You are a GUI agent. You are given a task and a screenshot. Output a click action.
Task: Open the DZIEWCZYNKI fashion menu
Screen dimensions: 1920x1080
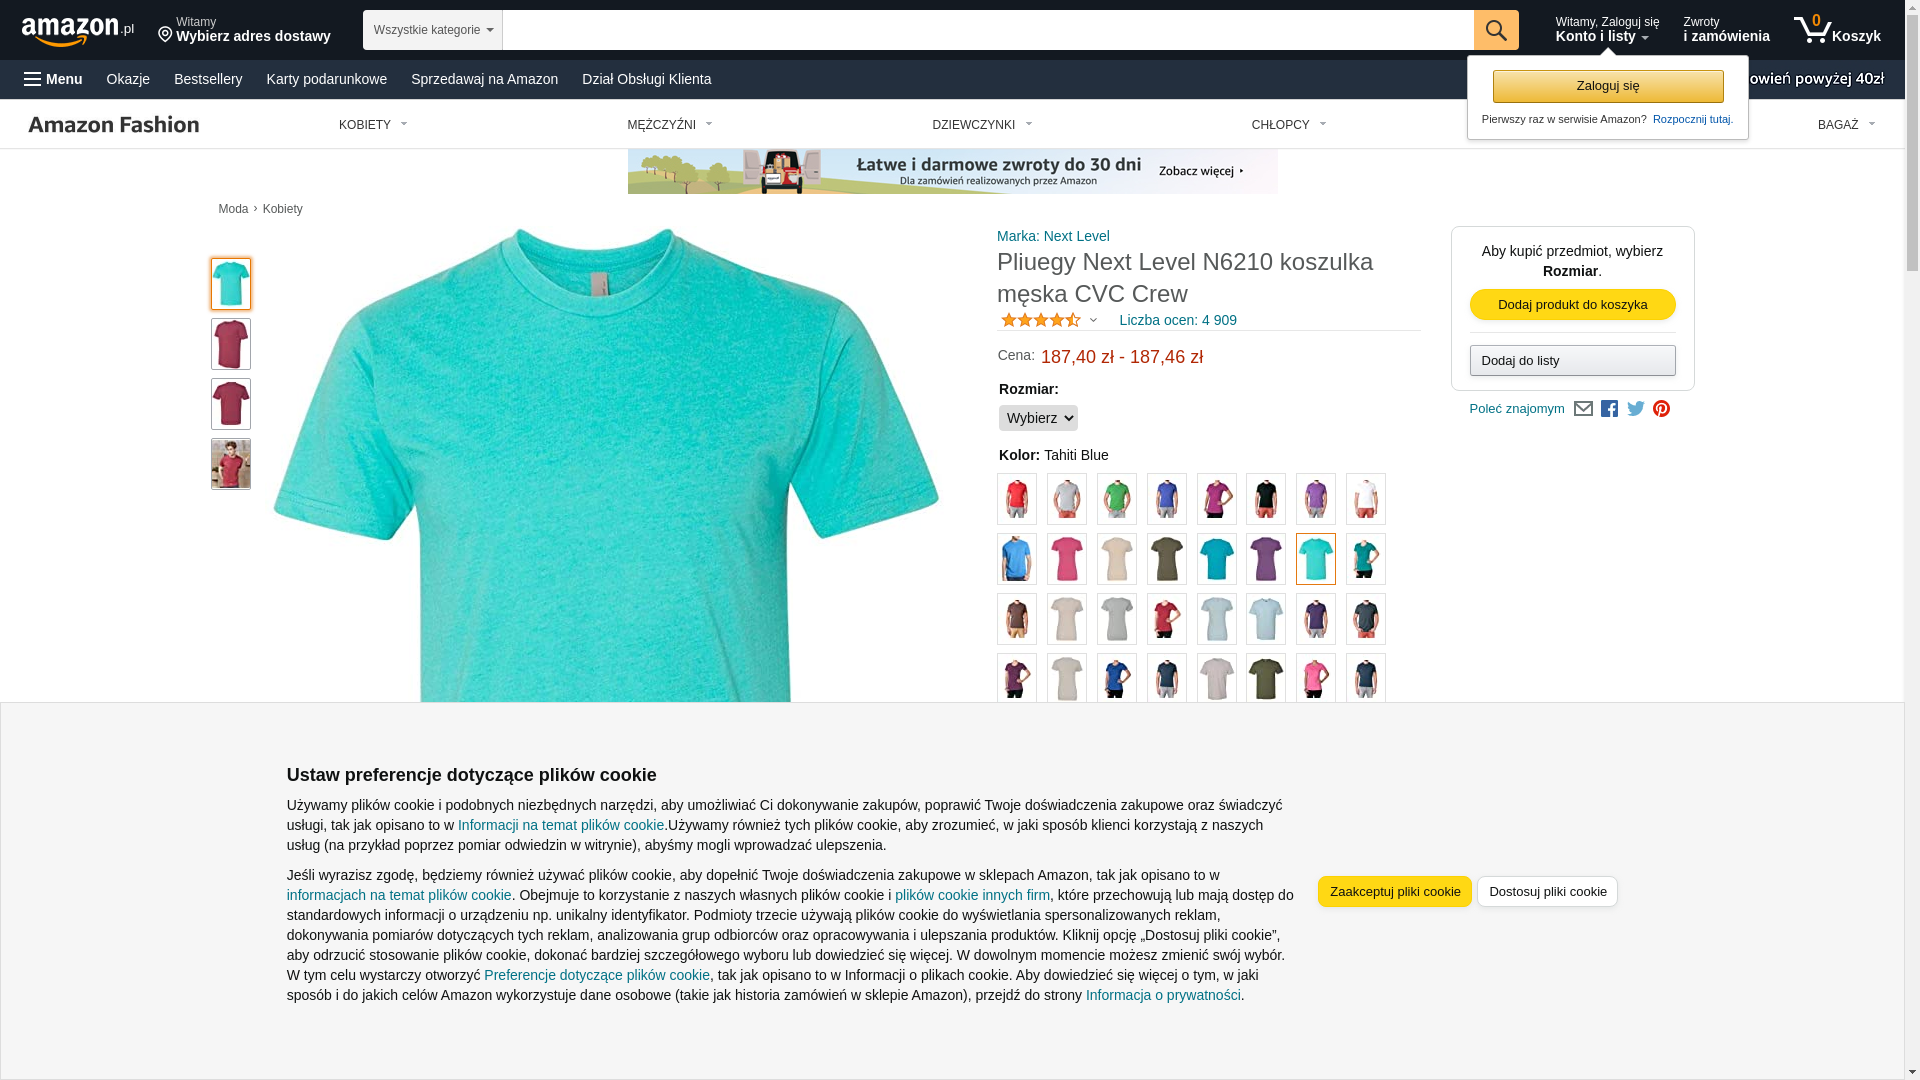click(x=982, y=125)
